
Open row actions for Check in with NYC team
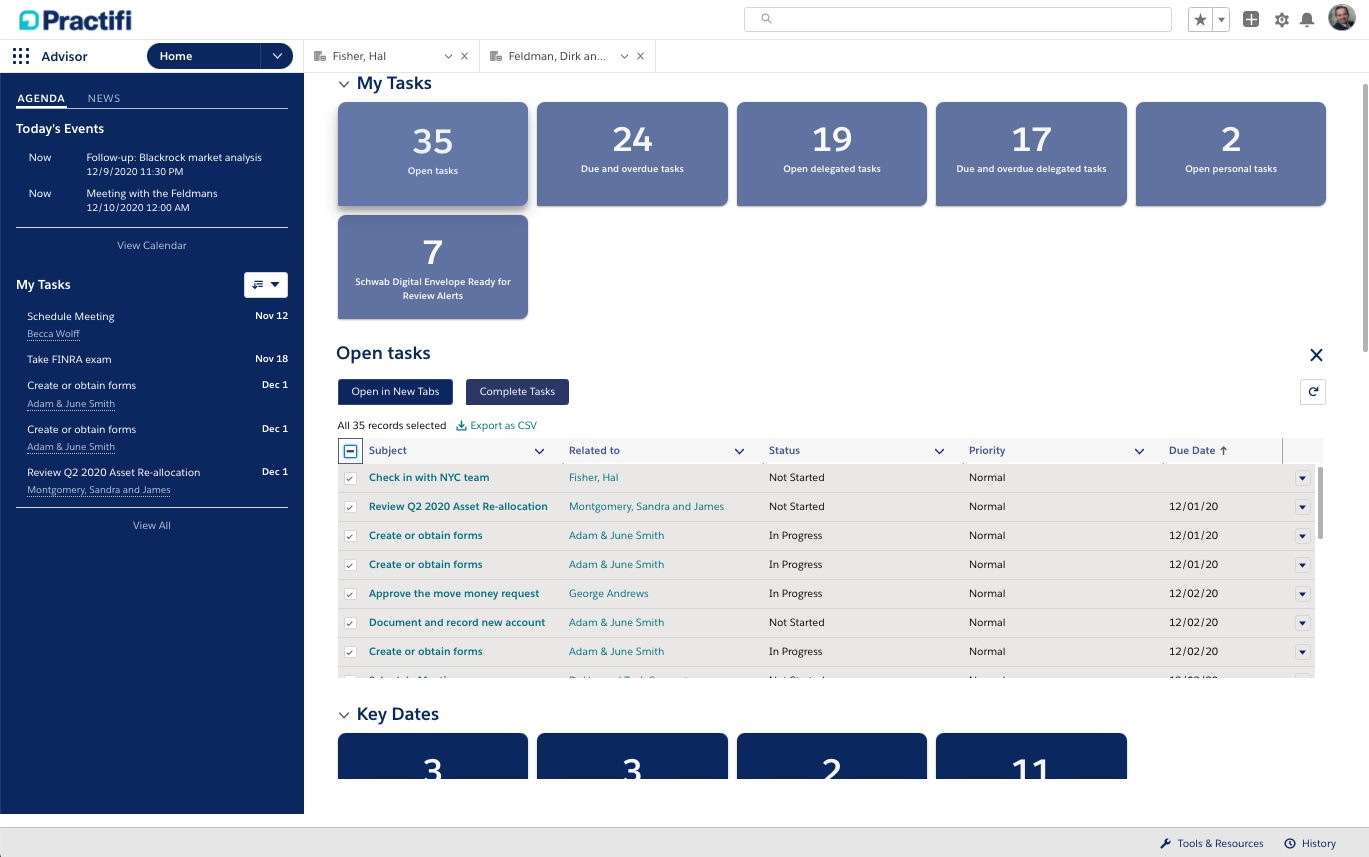coord(1302,478)
